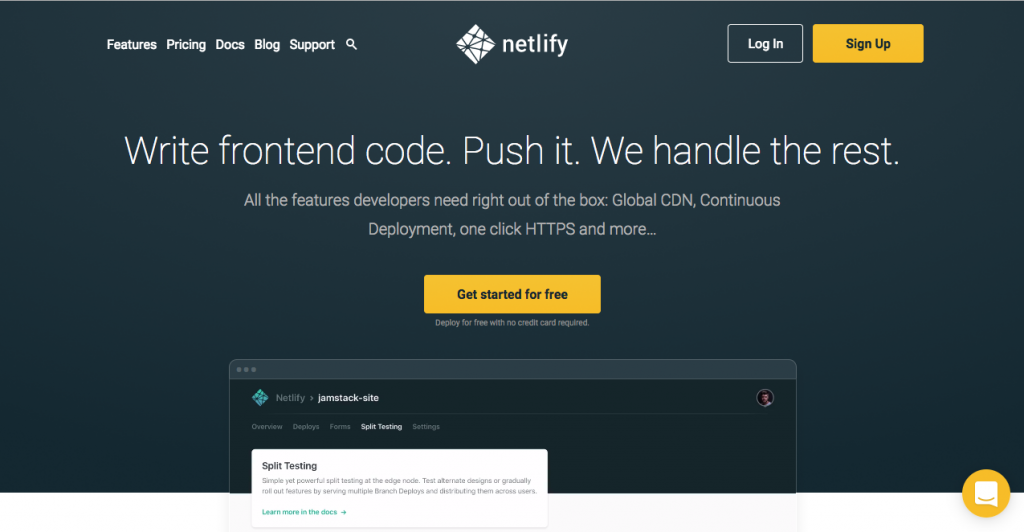Click the search magnifier icon
The height and width of the screenshot is (532, 1024).
pos(351,44)
